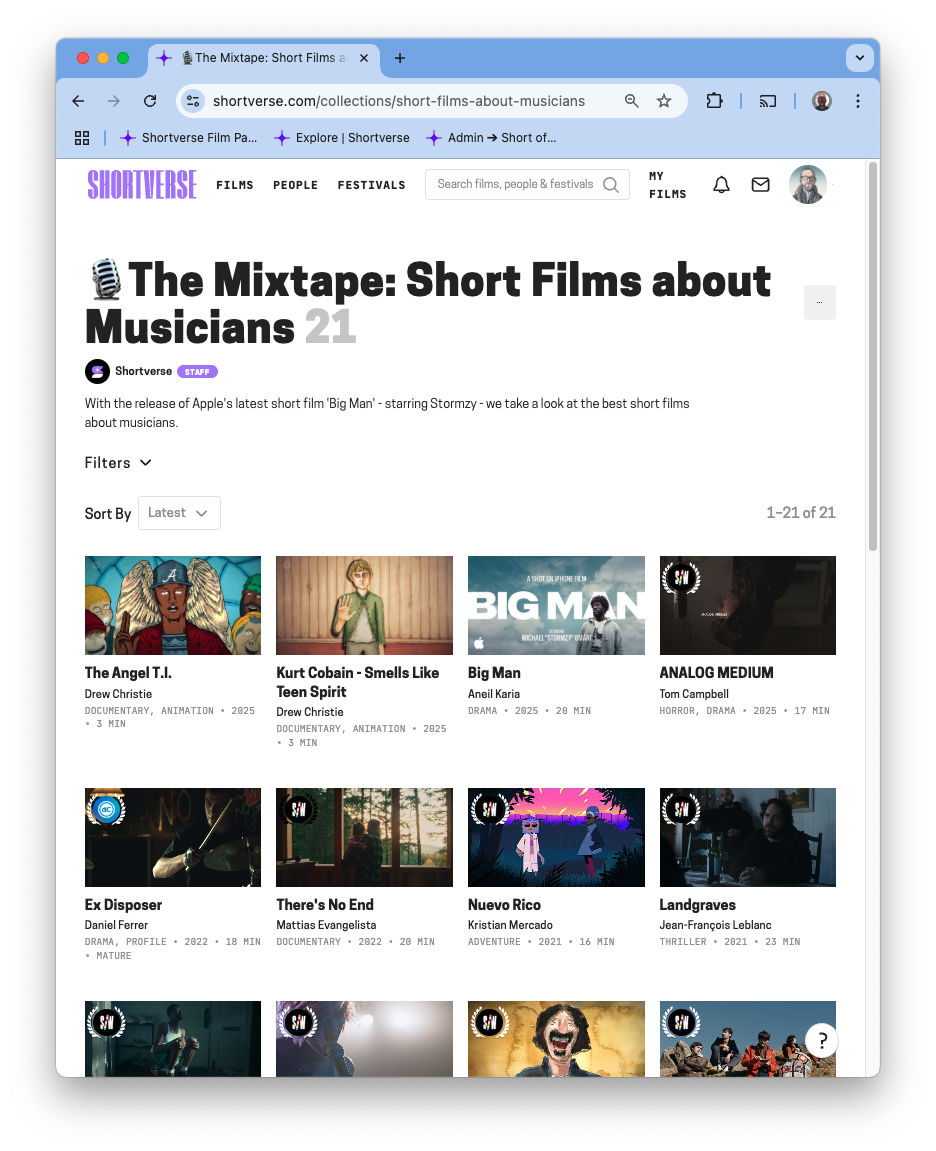This screenshot has width=936, height=1151.
Task: Click the Cast media icon in the toolbar
Action: 768,101
